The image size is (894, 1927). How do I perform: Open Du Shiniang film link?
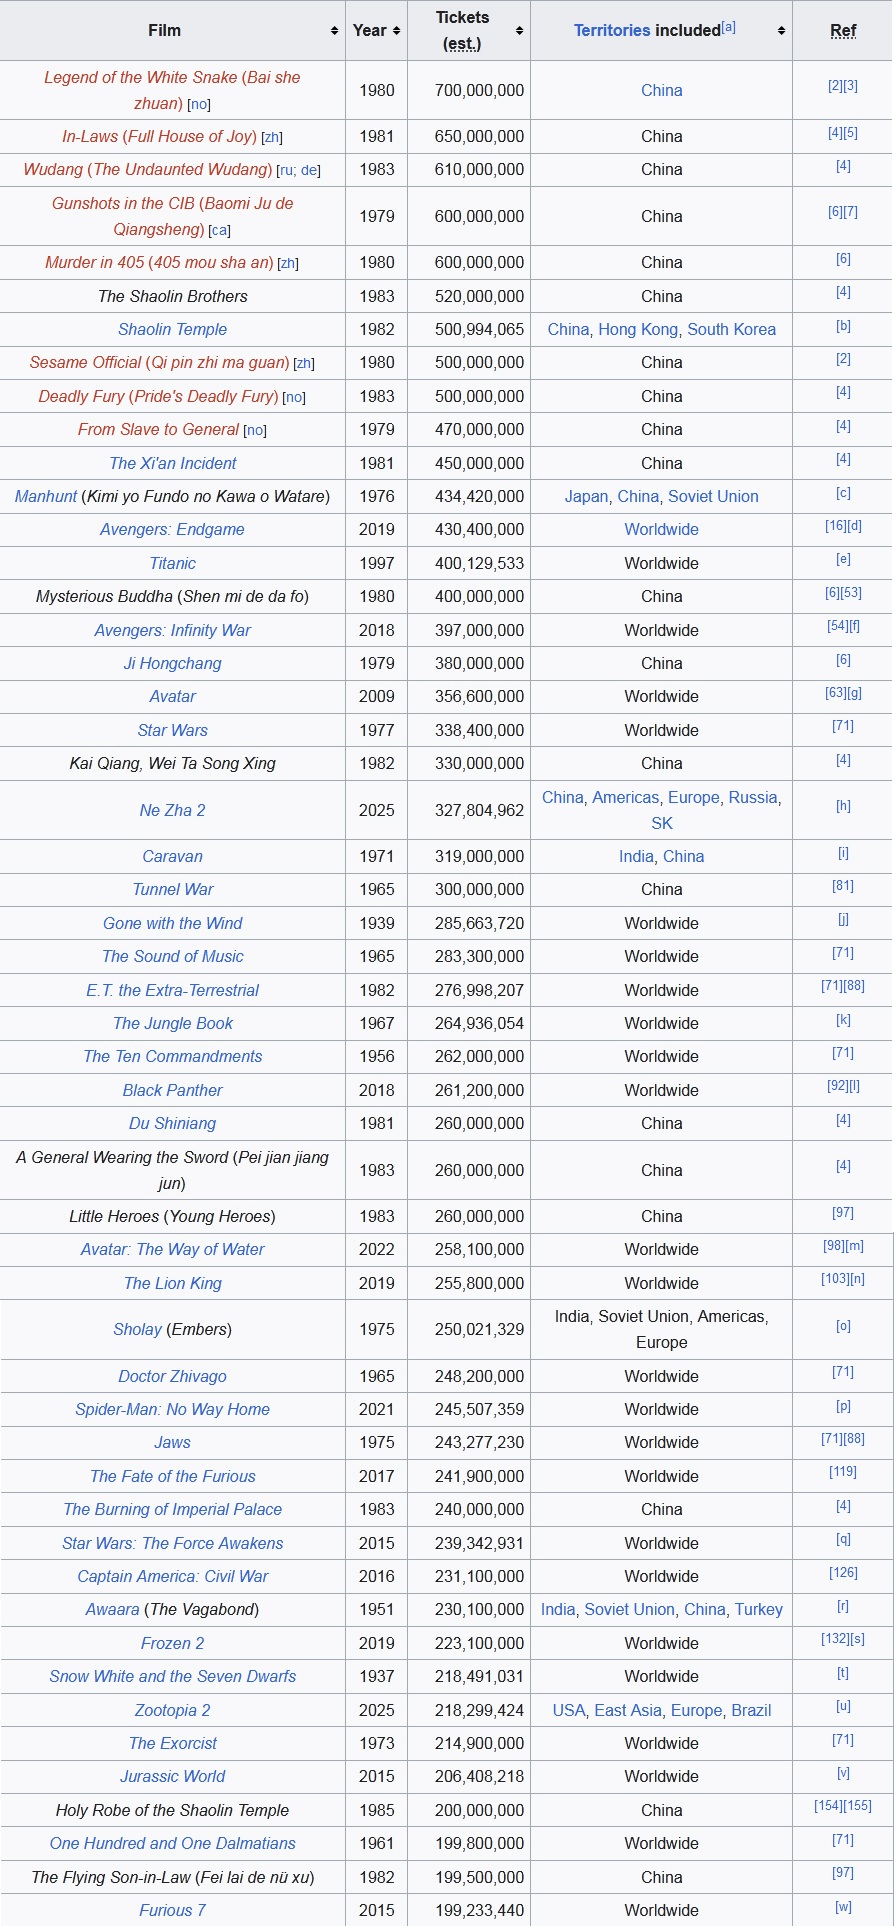pyautogui.click(x=172, y=1123)
